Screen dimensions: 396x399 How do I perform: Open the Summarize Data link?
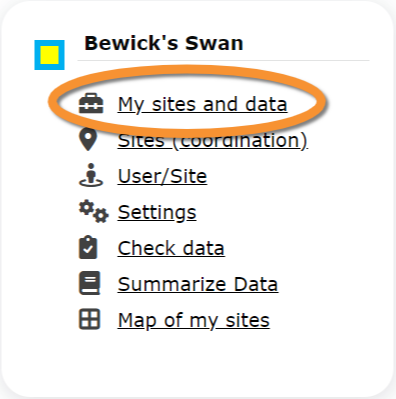click(x=198, y=284)
